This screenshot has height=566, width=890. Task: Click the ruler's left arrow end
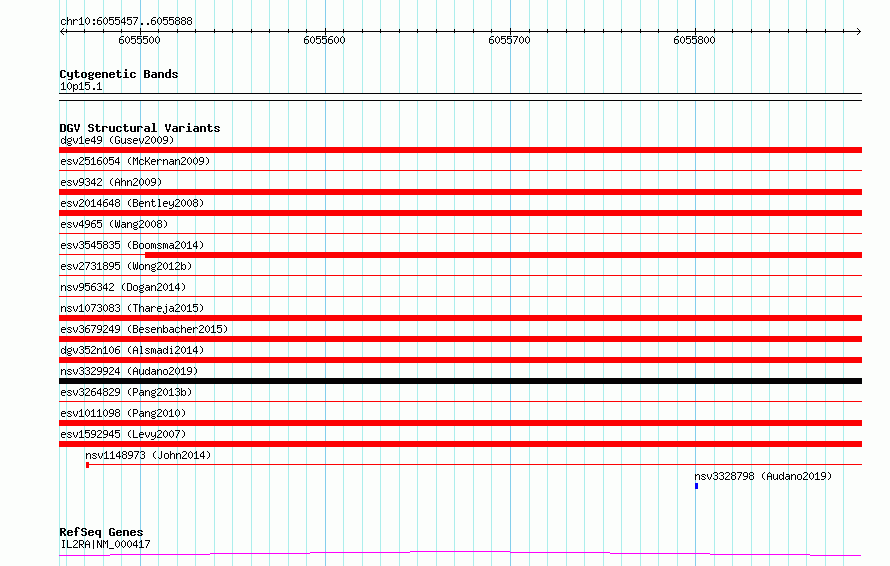(x=63, y=32)
